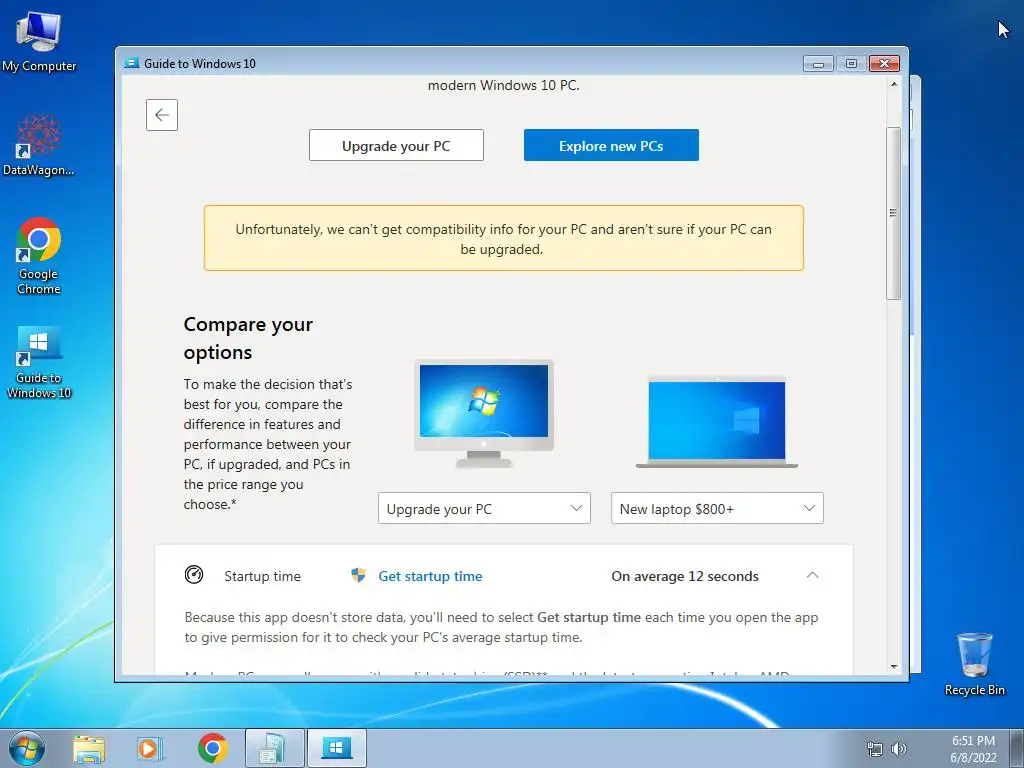This screenshot has height=768, width=1024.
Task: Select the Google Chrome desktop icon
Action: (39, 256)
